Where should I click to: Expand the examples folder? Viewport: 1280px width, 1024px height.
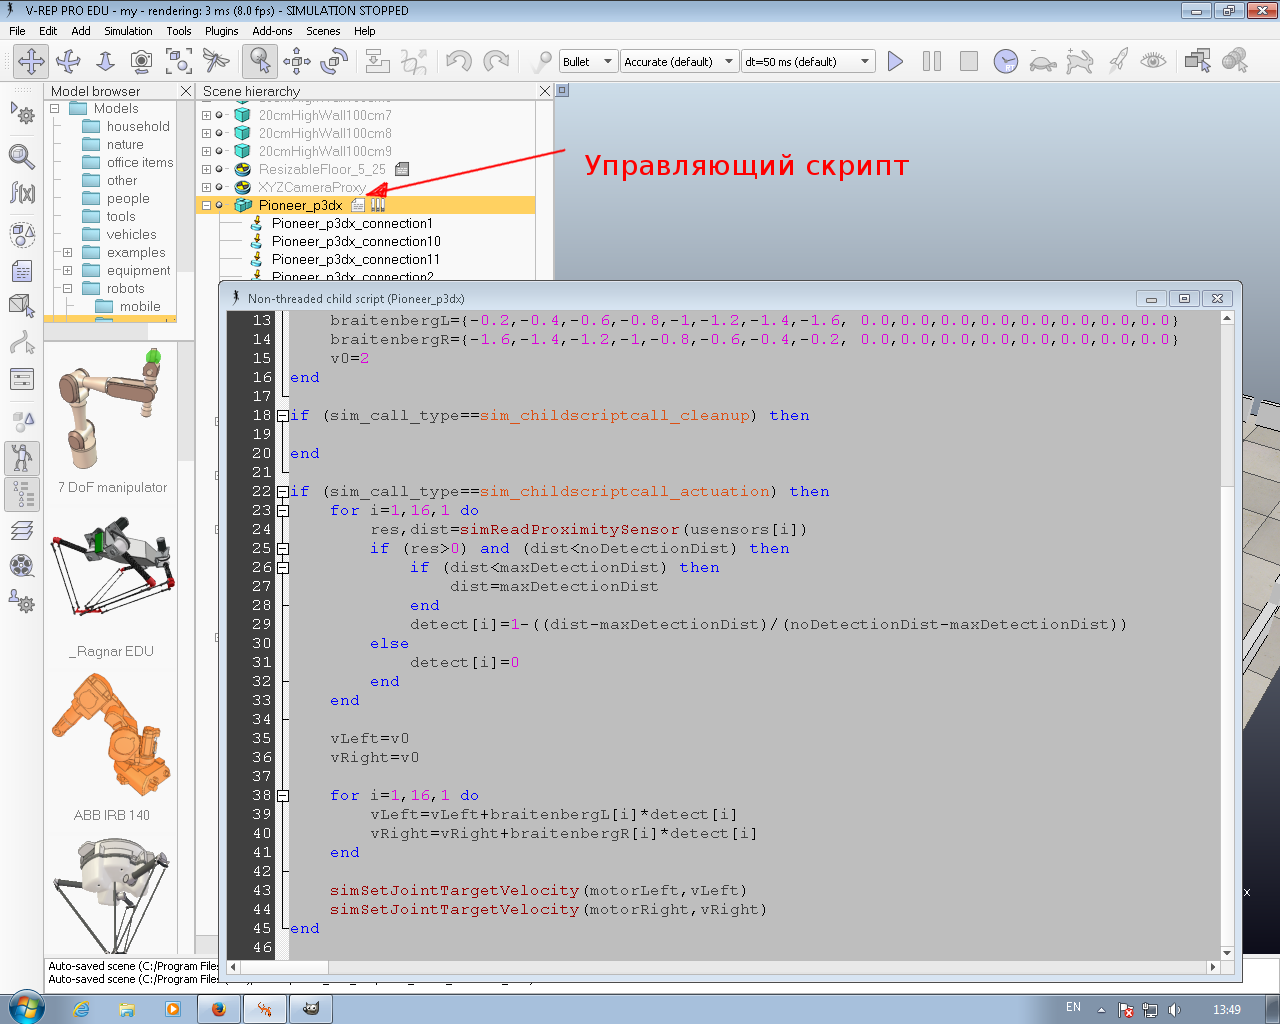point(67,253)
